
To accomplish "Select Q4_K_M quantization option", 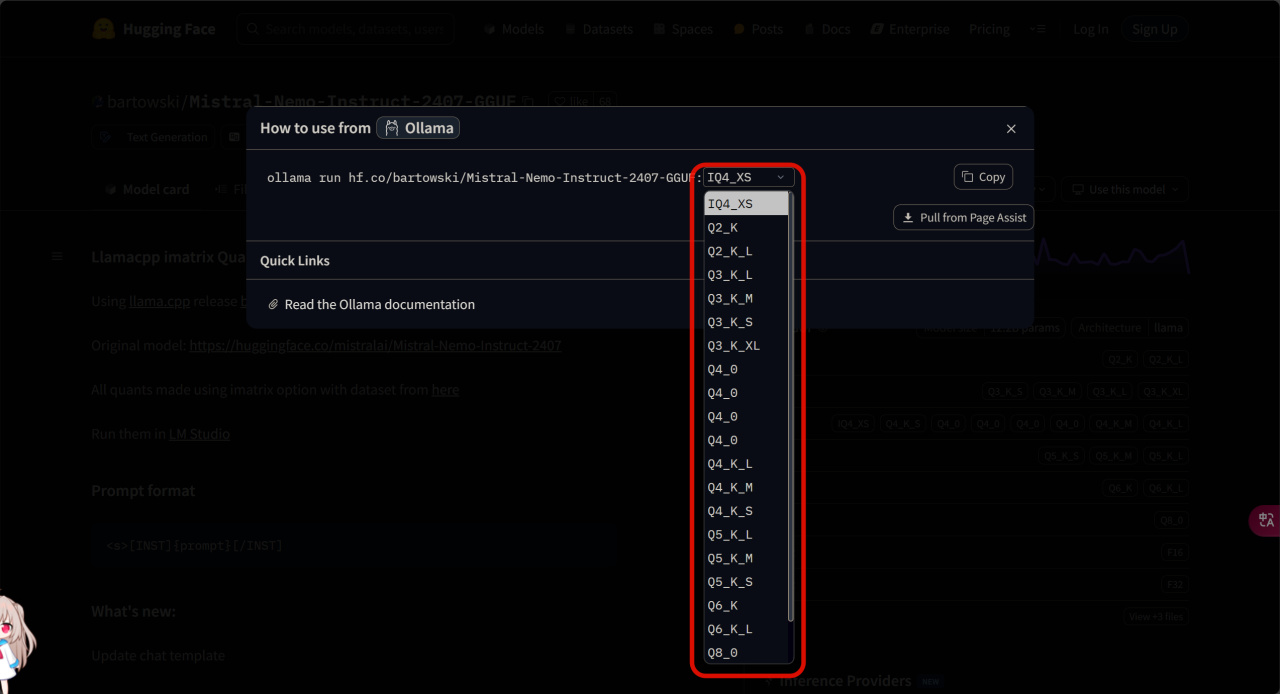I will pyautogui.click(x=746, y=488).
